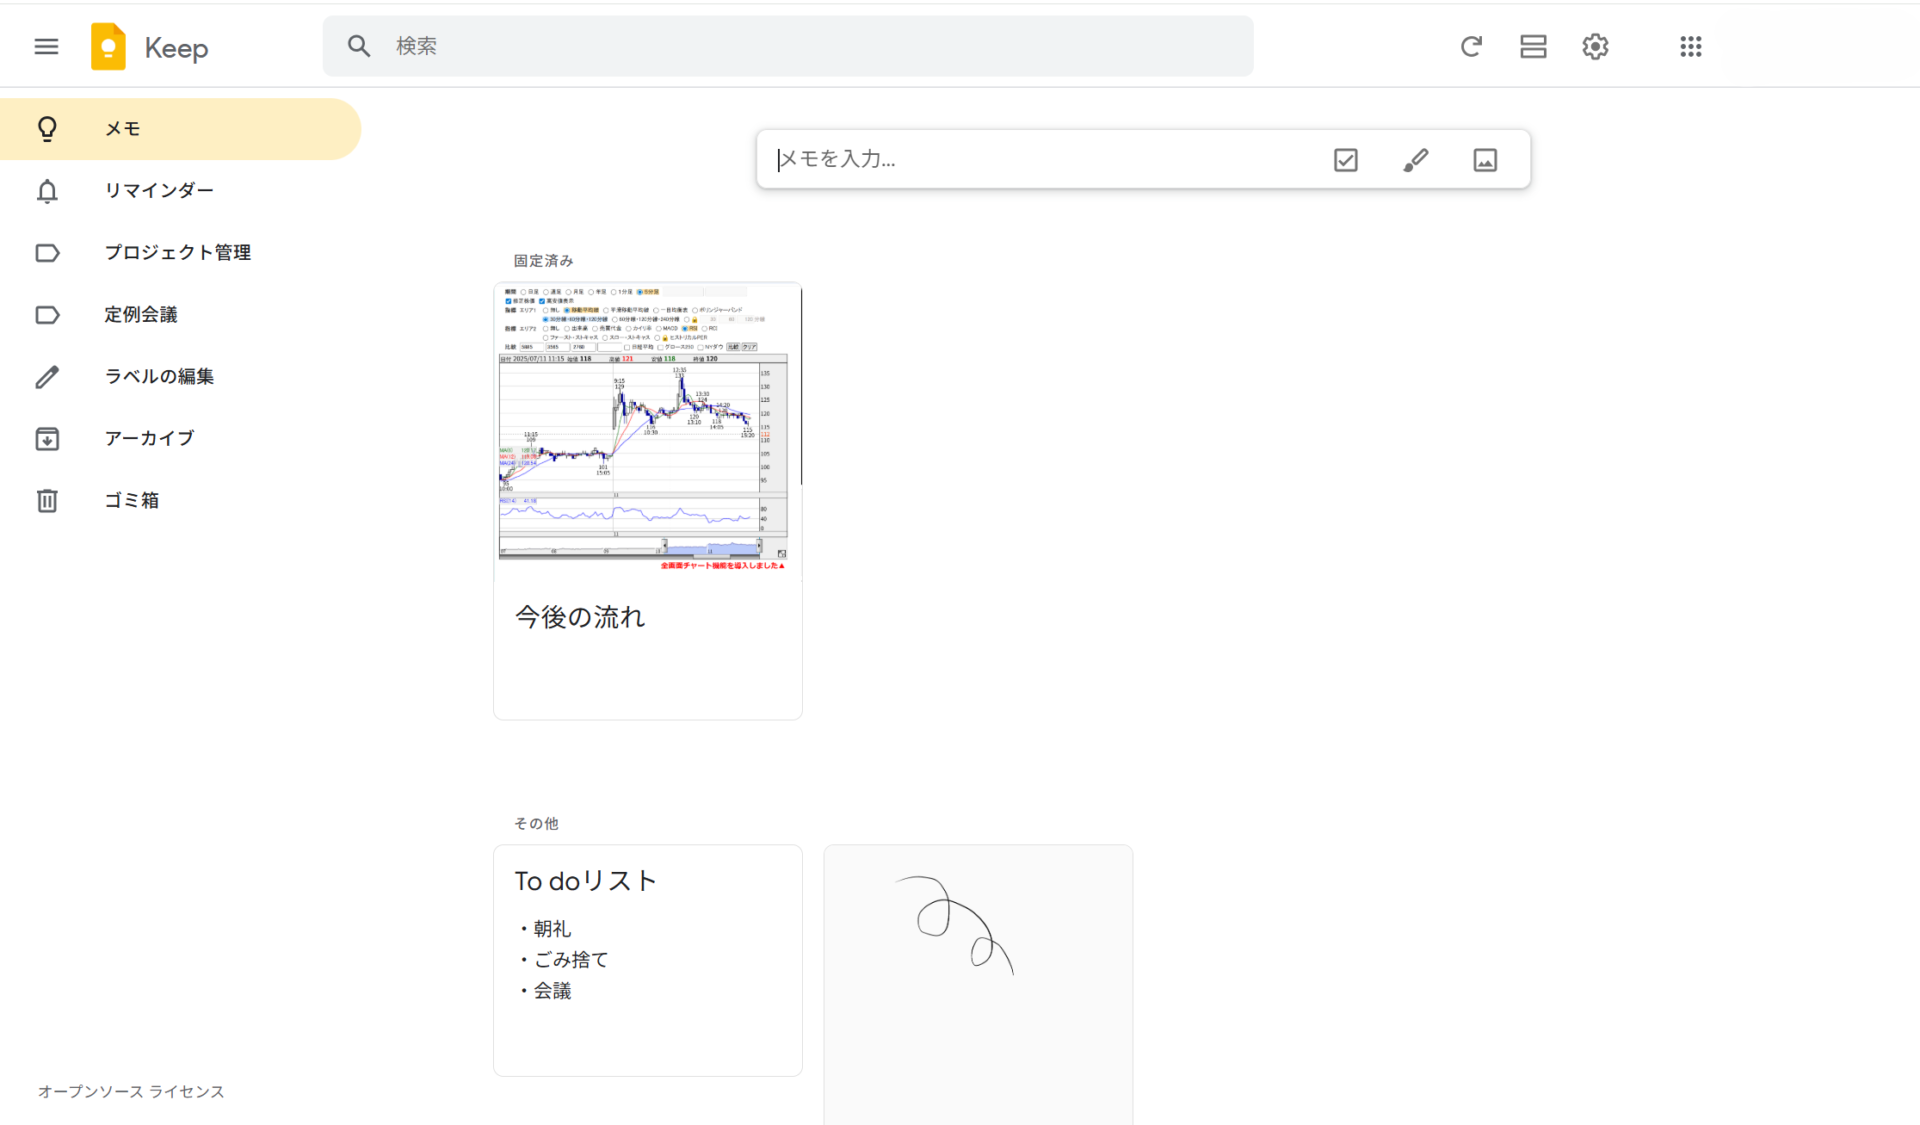Screen dimensions: 1920x1125
Task: Toggle between list and grid view
Action: (x=1532, y=46)
